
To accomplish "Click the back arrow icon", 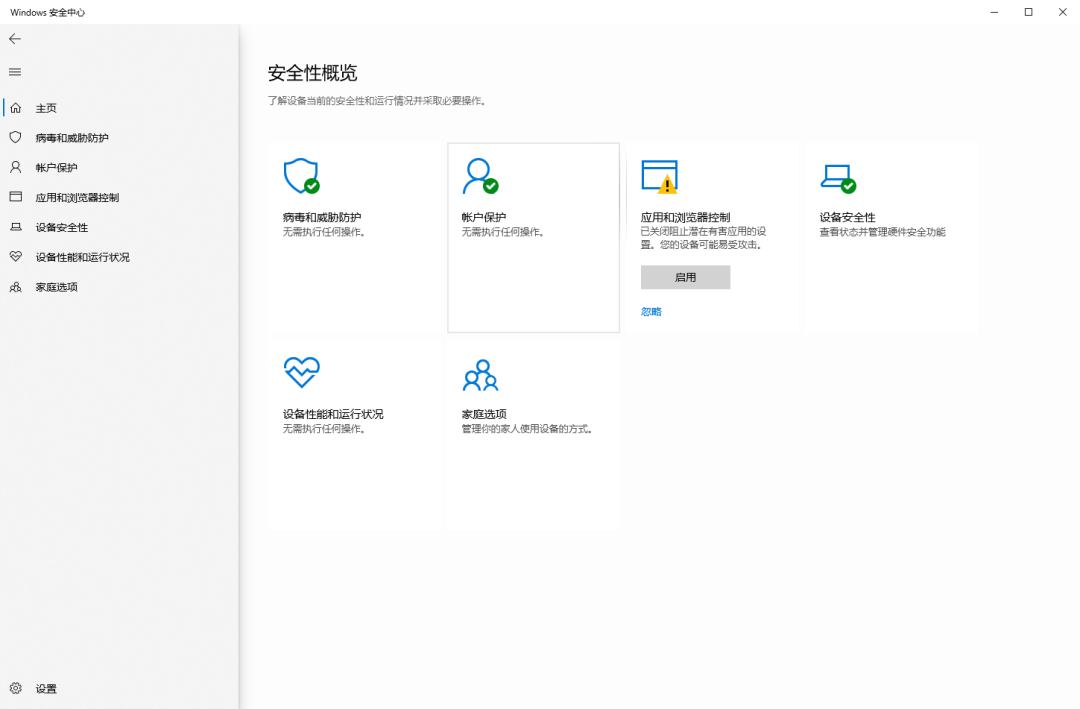I will click(15, 39).
